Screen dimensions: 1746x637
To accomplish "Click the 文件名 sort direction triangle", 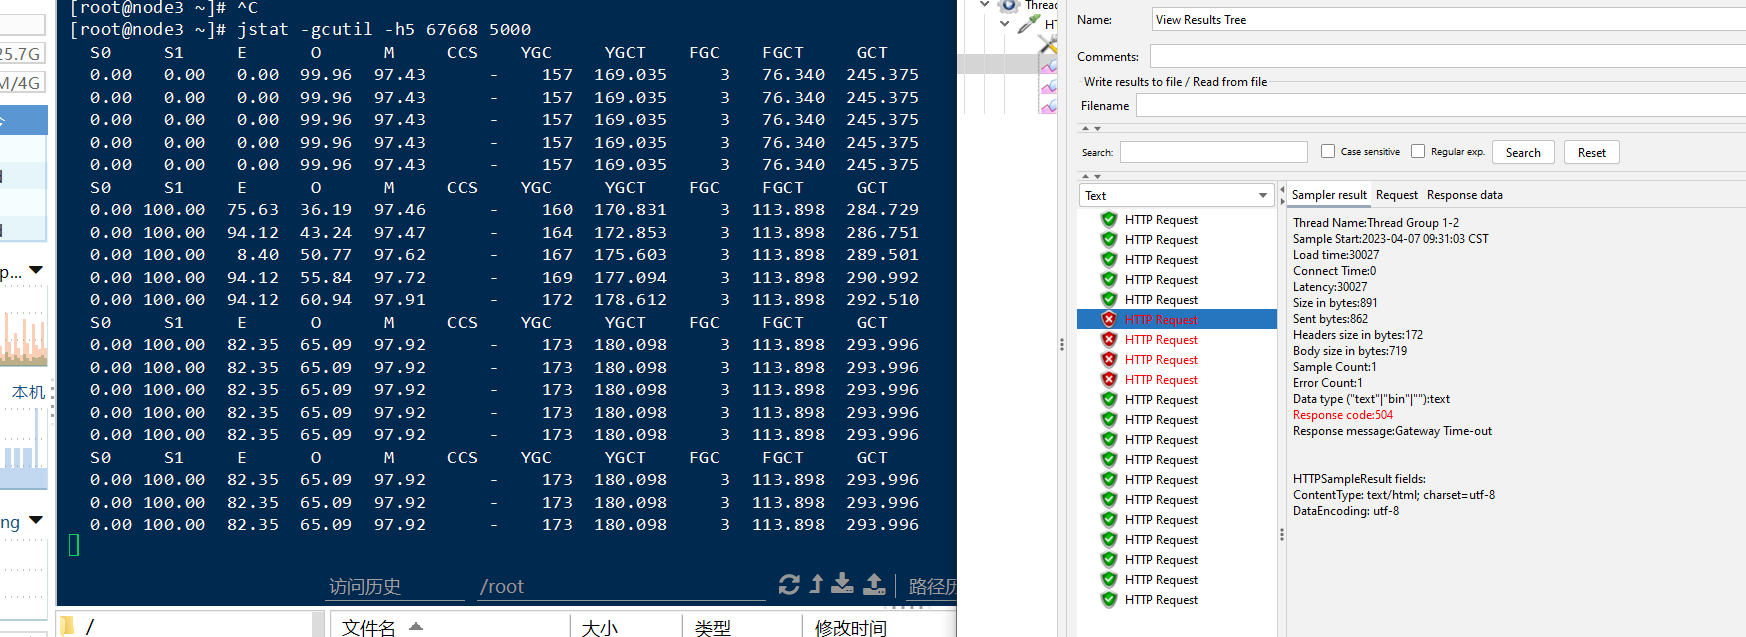I will tap(416, 626).
